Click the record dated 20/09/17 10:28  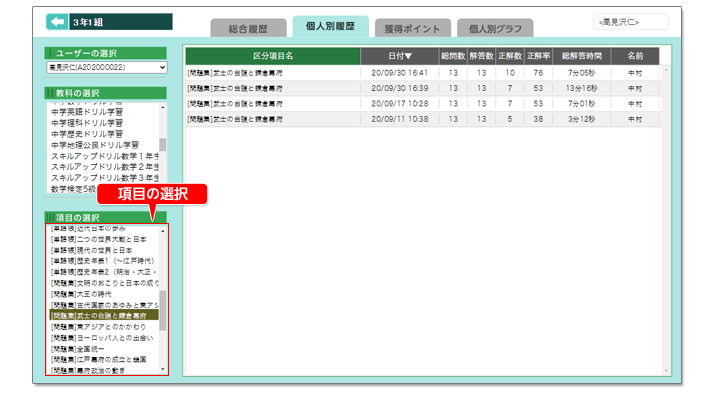tap(423, 104)
